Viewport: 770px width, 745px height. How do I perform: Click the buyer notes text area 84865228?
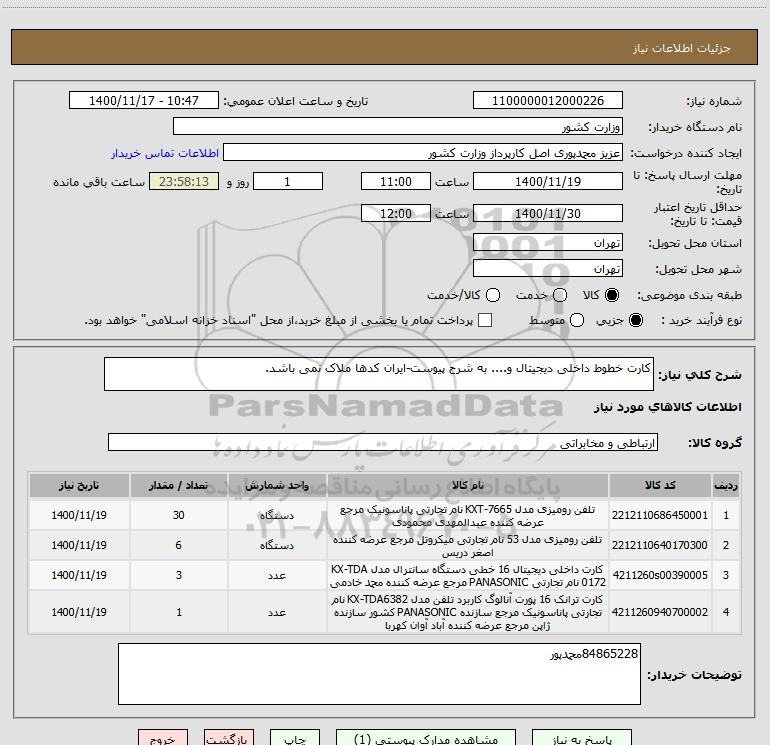pyautogui.click(x=379, y=674)
